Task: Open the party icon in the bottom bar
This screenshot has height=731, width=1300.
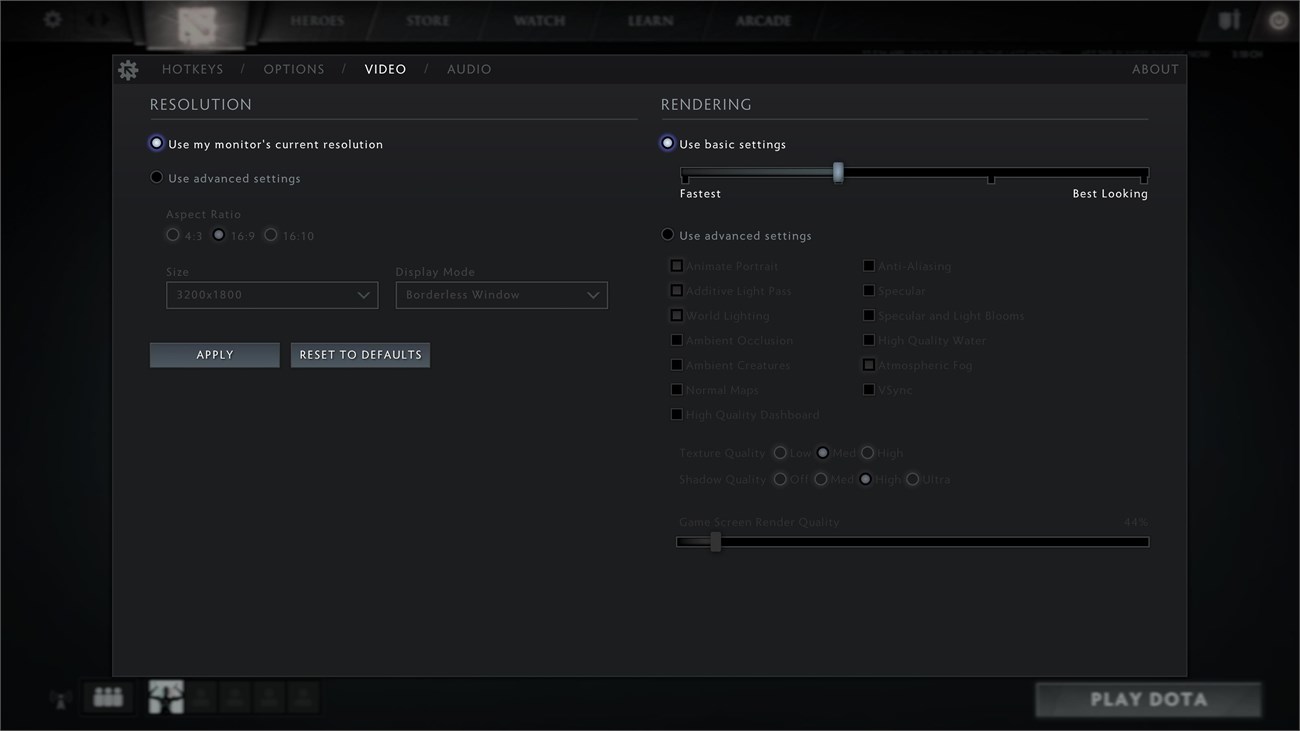Action: click(107, 697)
